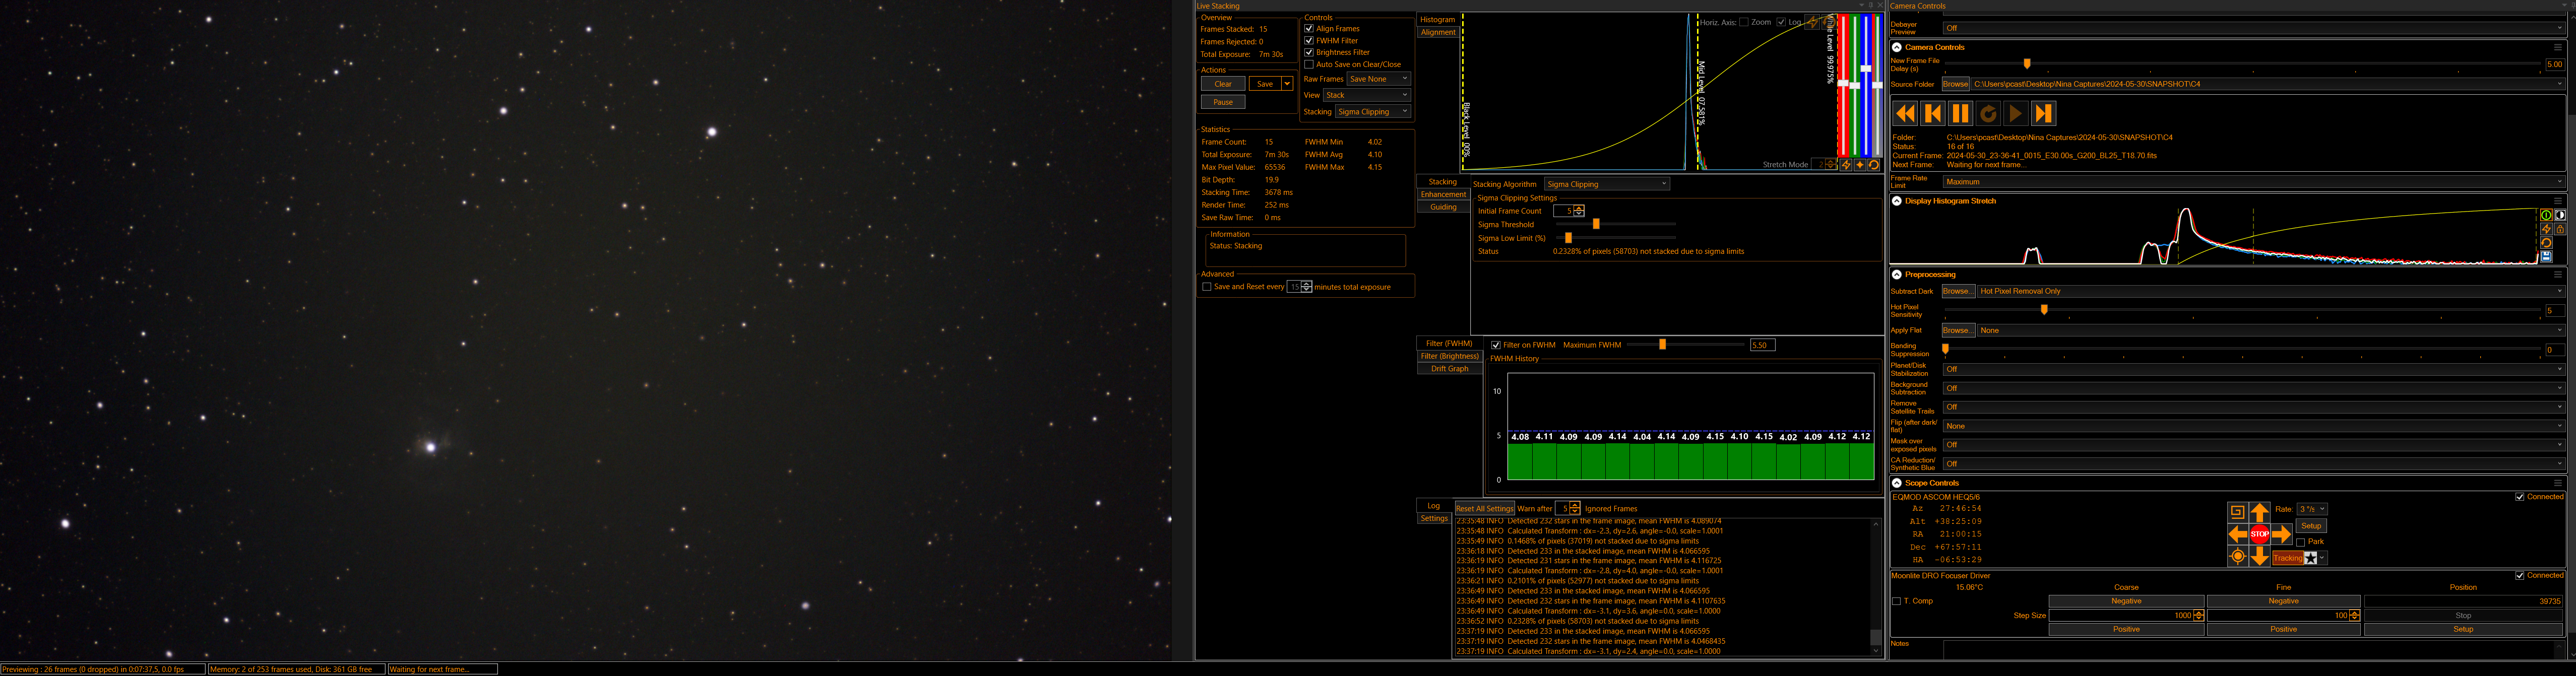
Task: Click the sparkle icon under live stack histogram
Action: (1860, 165)
